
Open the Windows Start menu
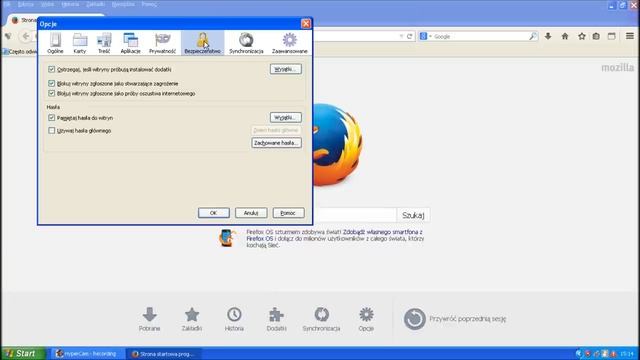click(22, 353)
